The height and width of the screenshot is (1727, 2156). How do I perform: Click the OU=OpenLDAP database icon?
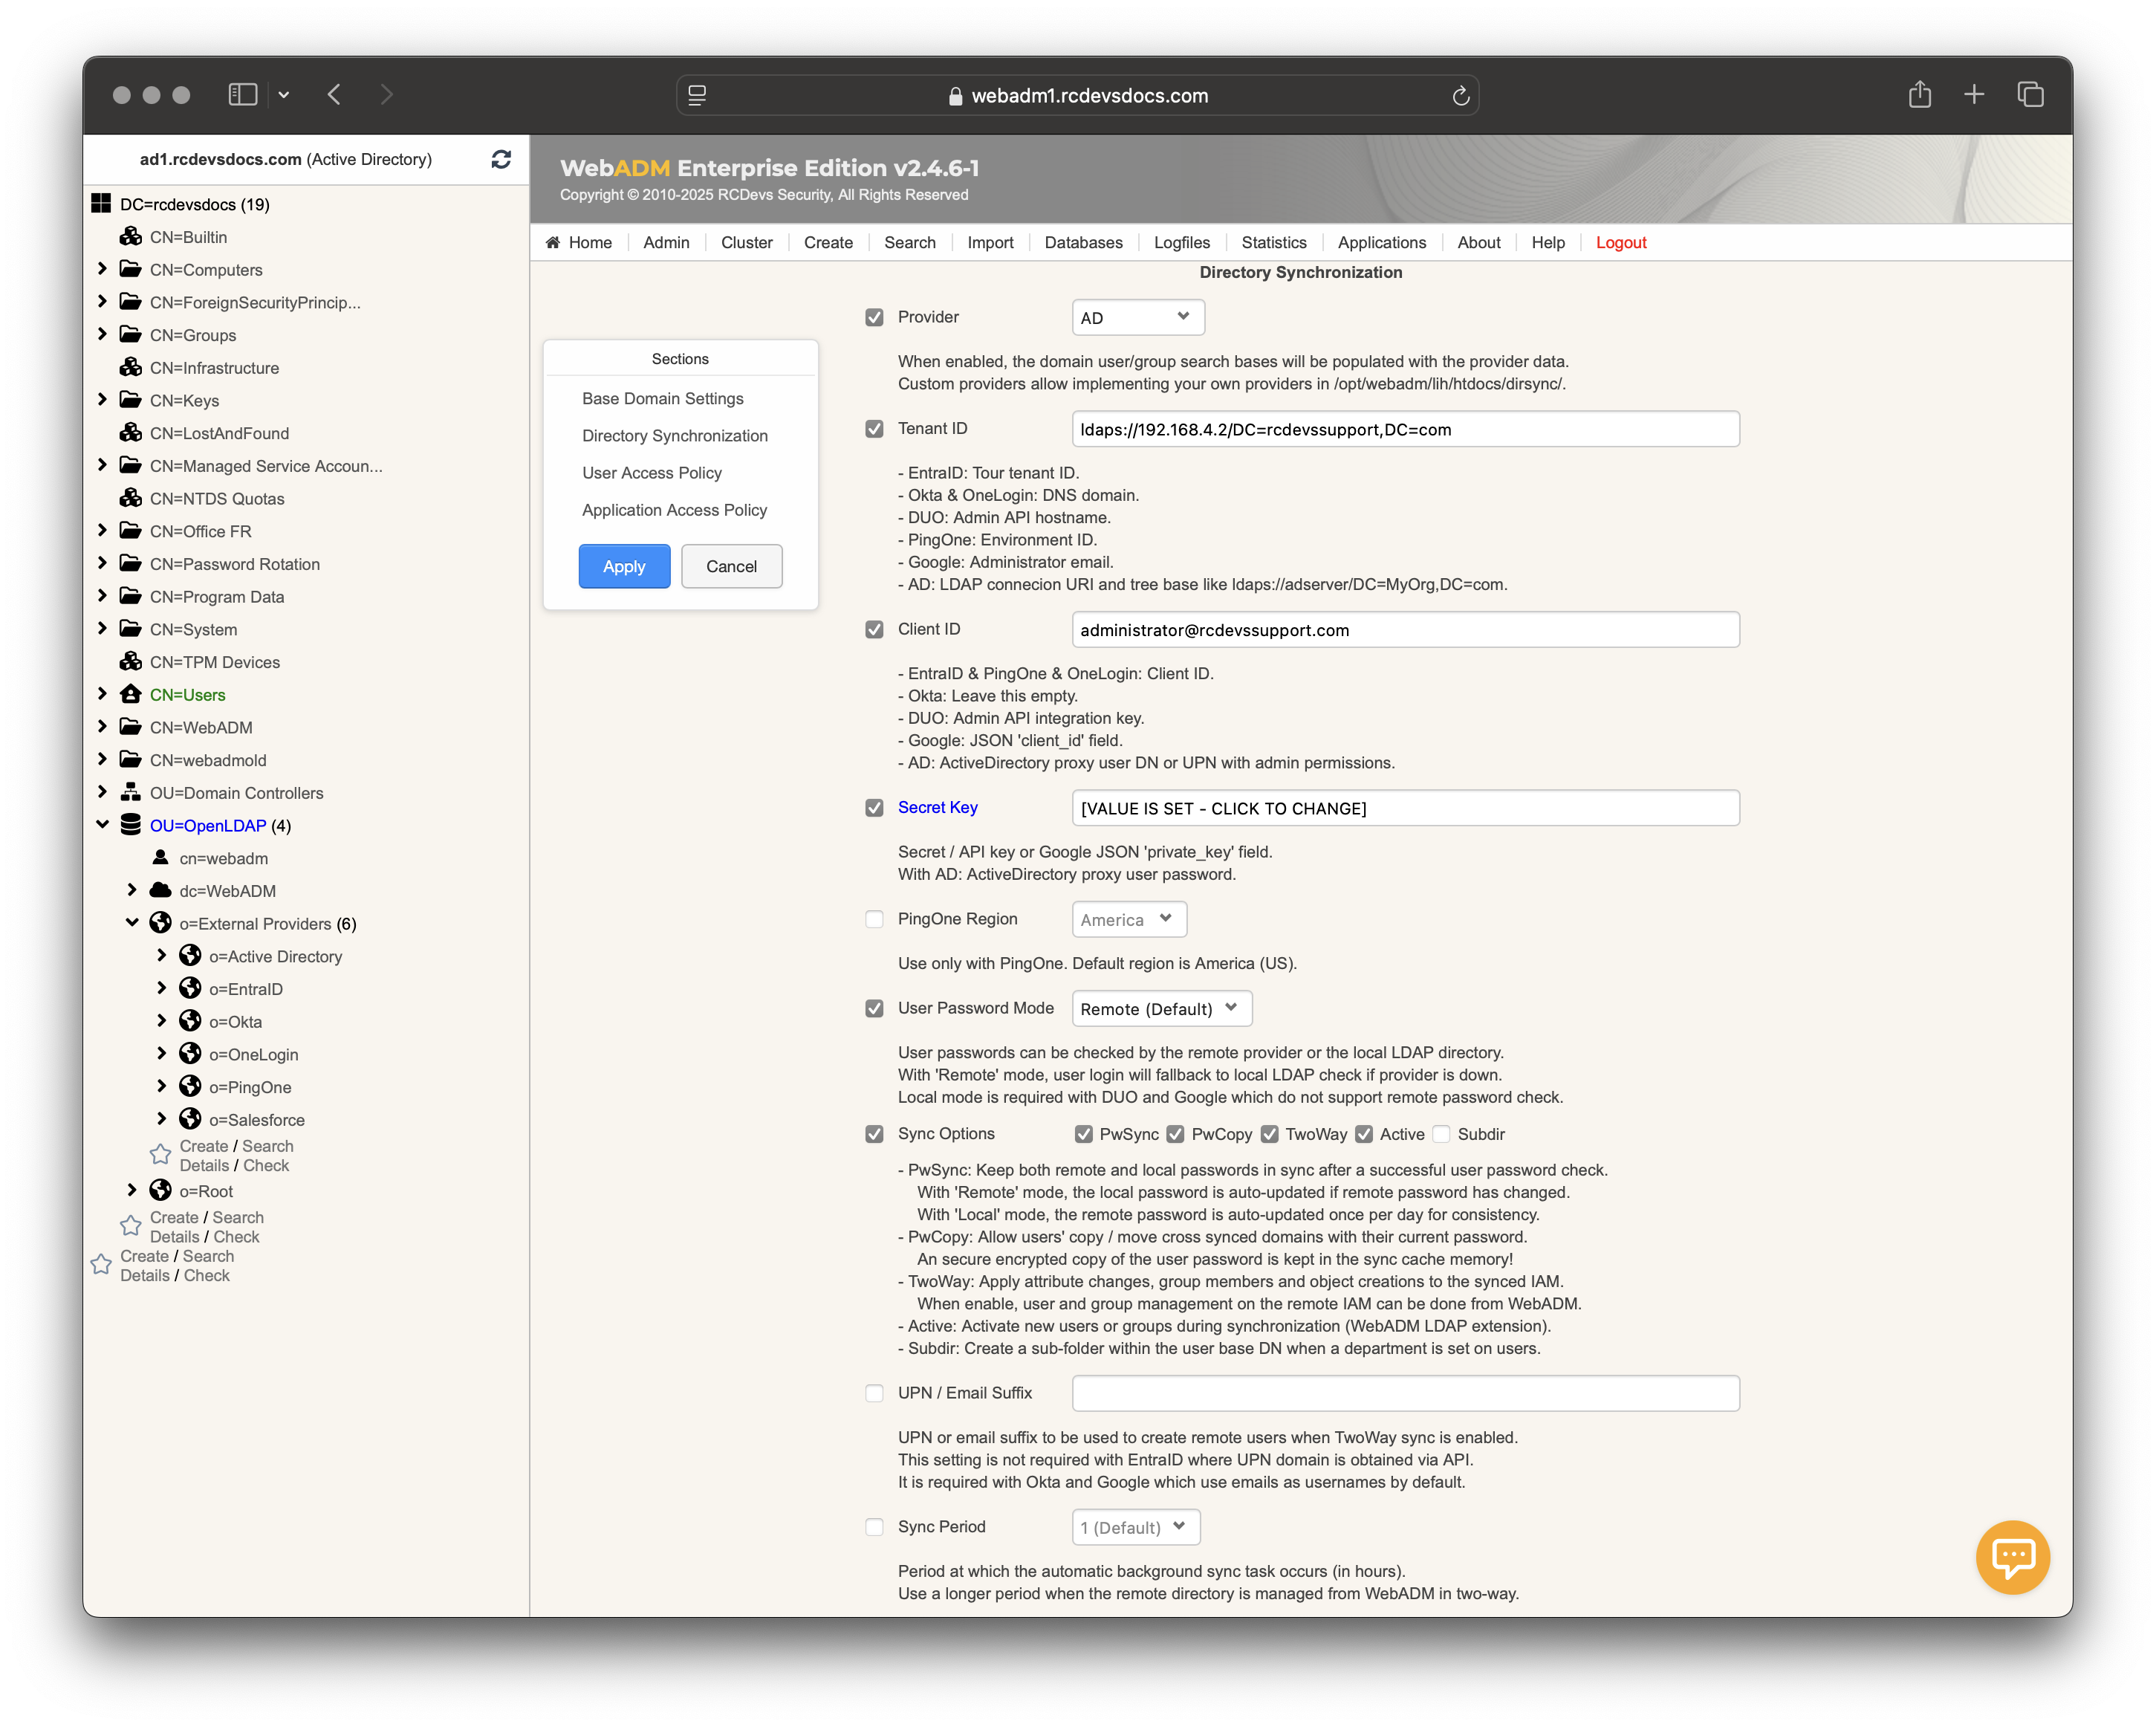point(130,825)
